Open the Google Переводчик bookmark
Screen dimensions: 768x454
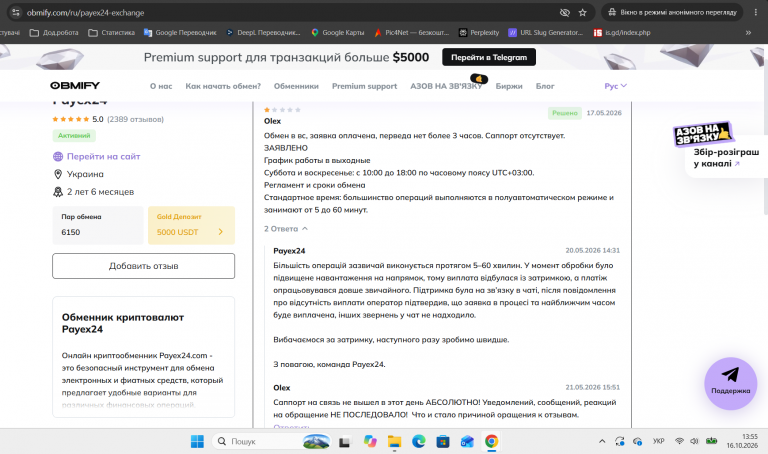pyautogui.click(x=180, y=33)
